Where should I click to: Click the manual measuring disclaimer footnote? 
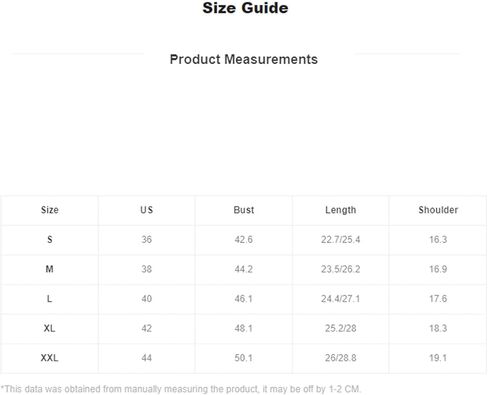181,389
